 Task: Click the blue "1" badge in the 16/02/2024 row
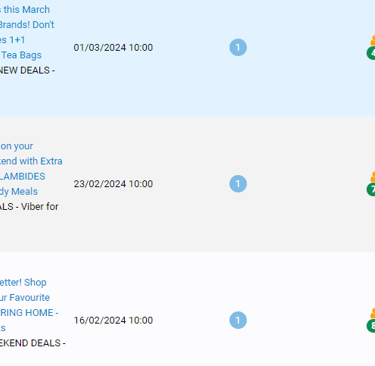238,320
